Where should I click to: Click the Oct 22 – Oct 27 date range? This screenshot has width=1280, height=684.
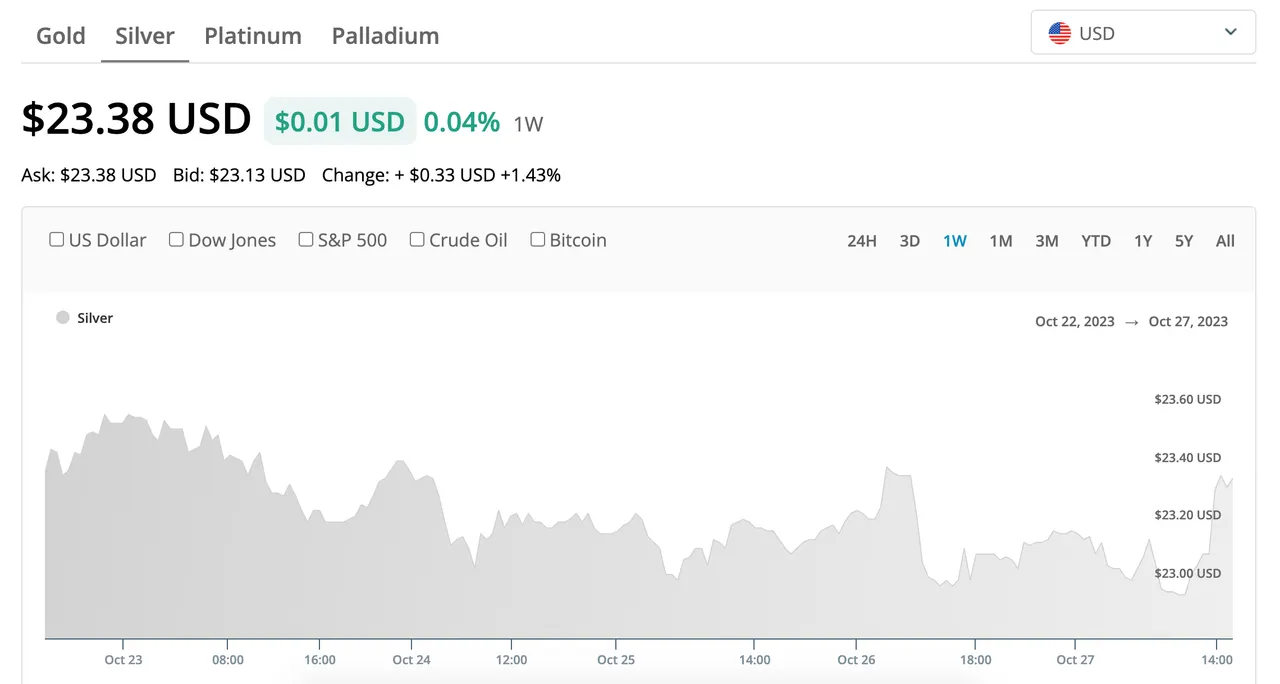pyautogui.click(x=1131, y=322)
